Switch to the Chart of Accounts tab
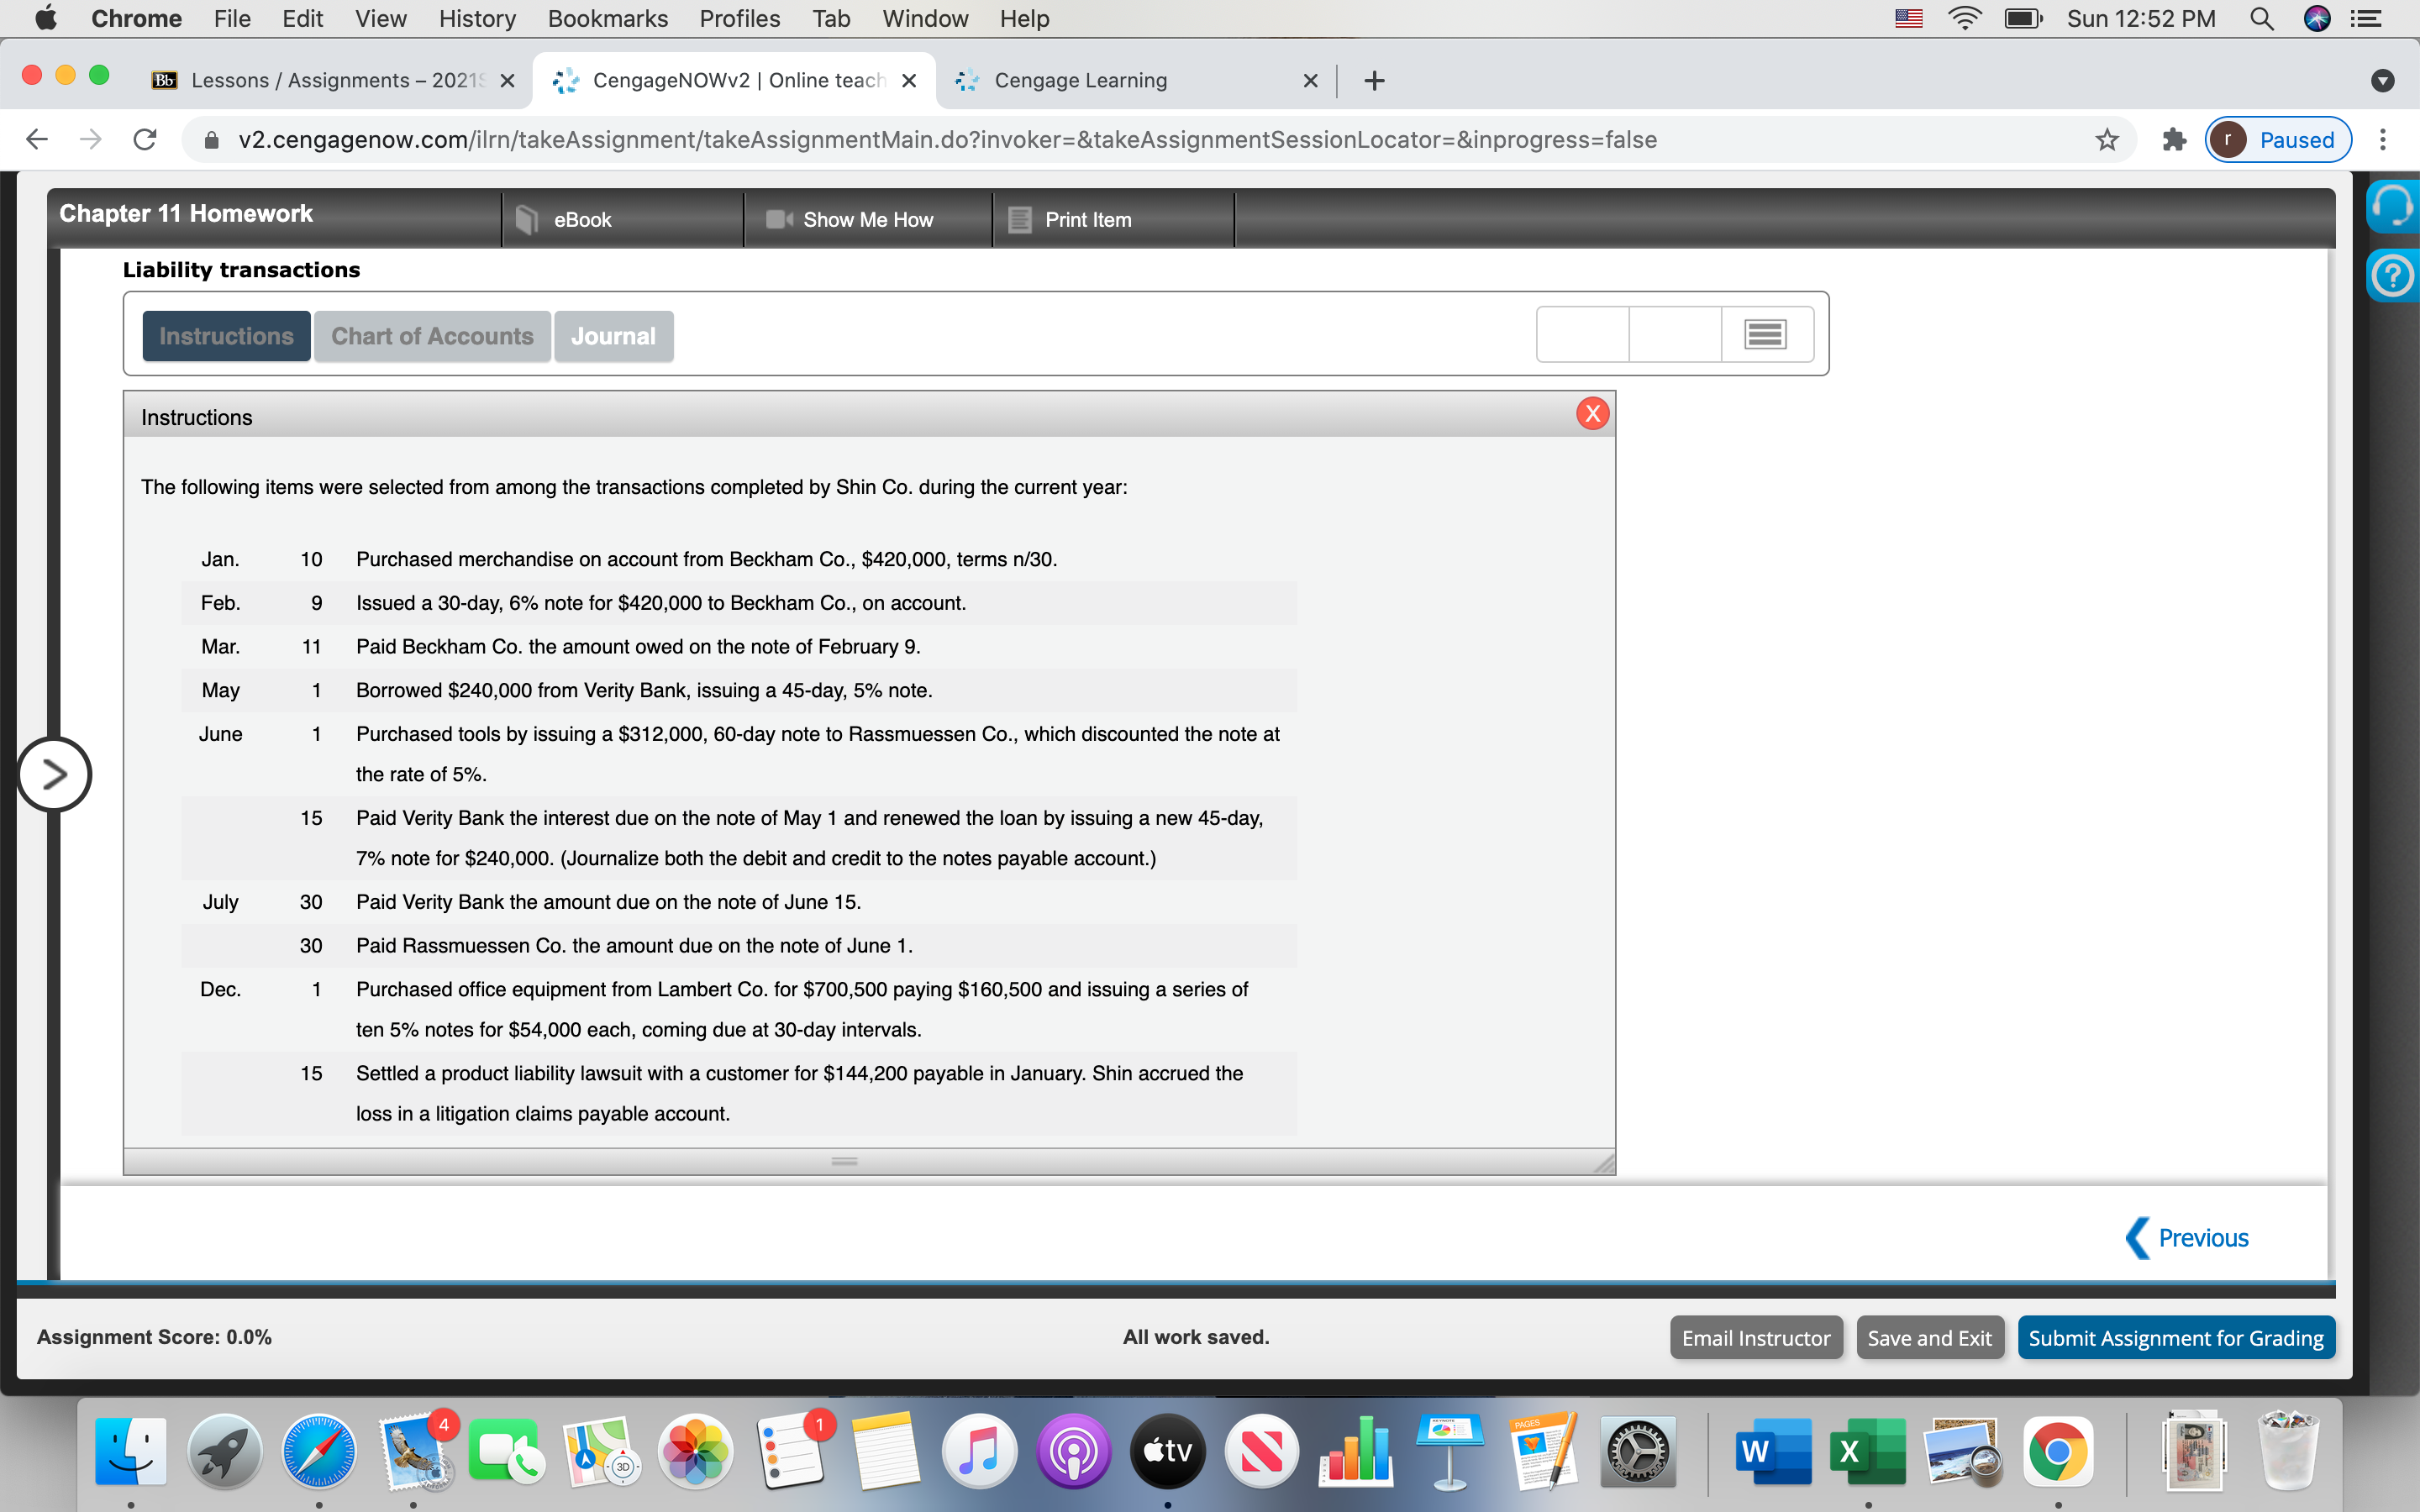 pos(431,336)
